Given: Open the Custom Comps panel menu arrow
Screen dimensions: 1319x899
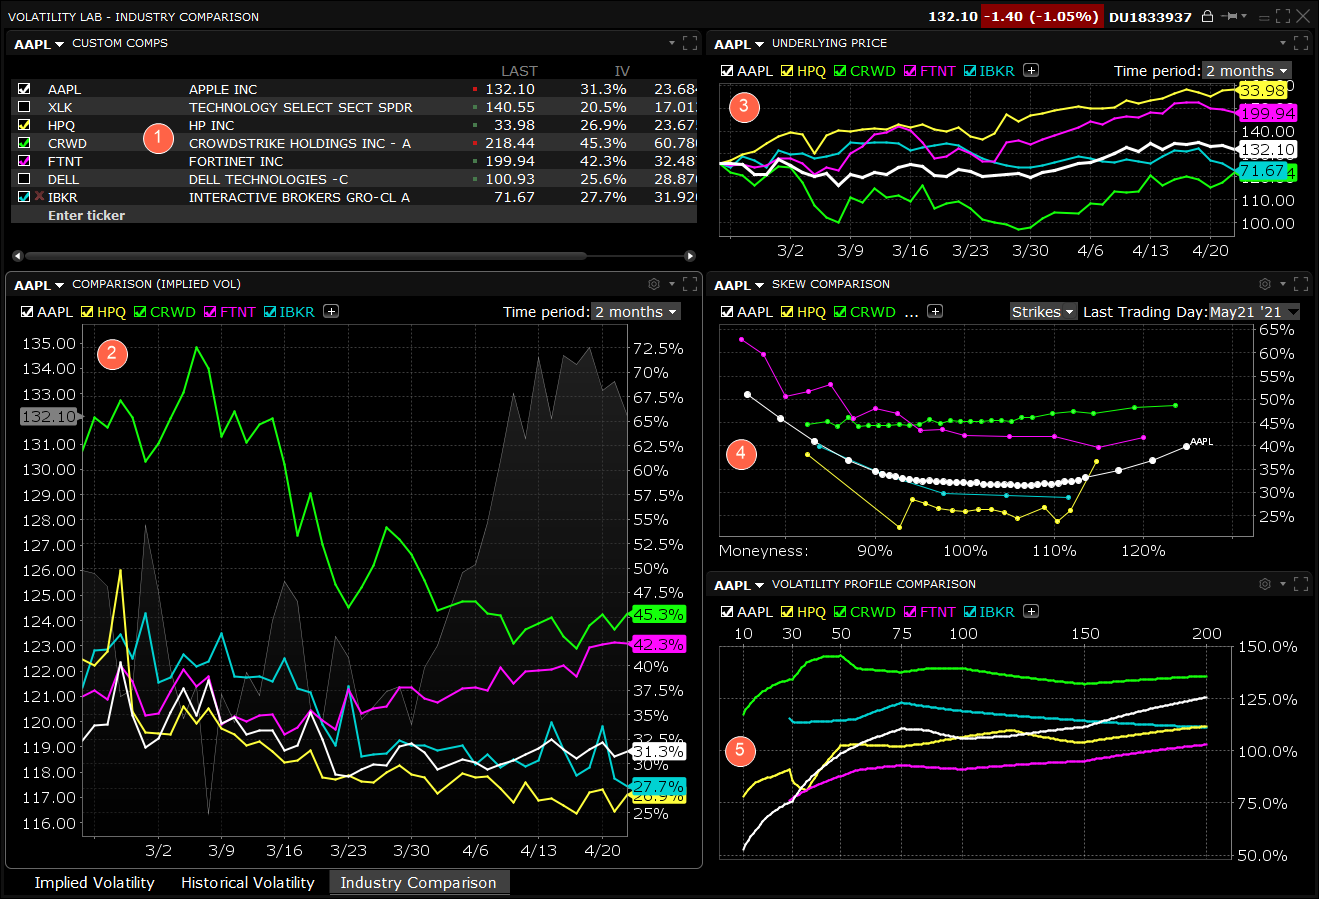Looking at the screenshot, I should tap(672, 43).
